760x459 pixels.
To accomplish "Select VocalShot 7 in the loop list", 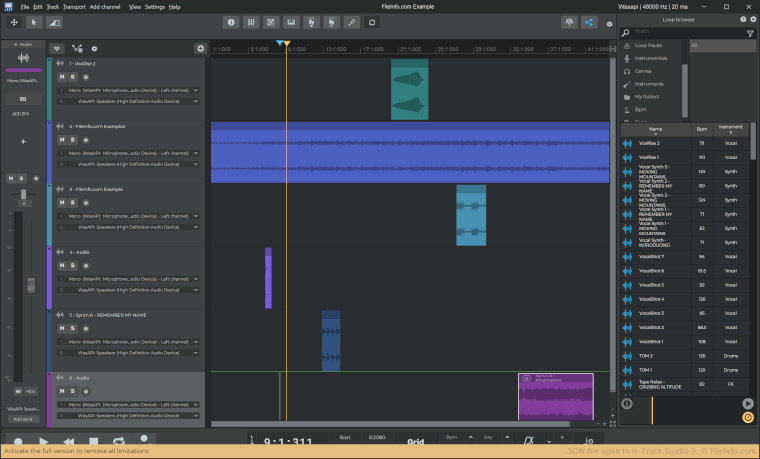I will (x=652, y=257).
